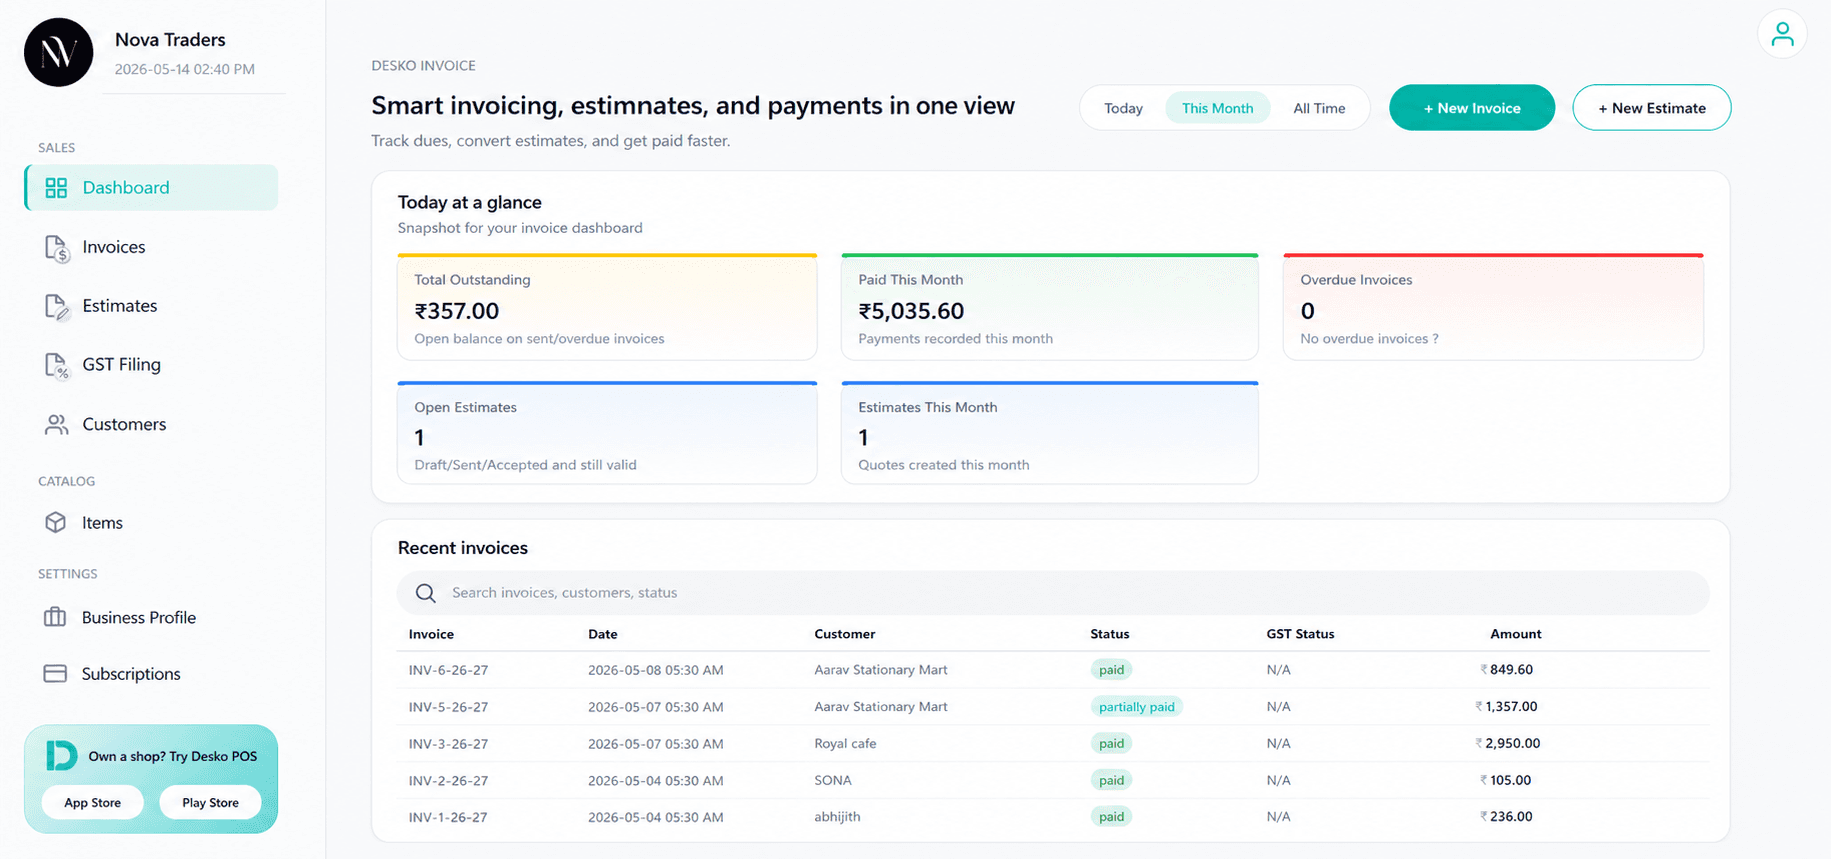
Task: Switch filter to Today
Action: click(1123, 108)
